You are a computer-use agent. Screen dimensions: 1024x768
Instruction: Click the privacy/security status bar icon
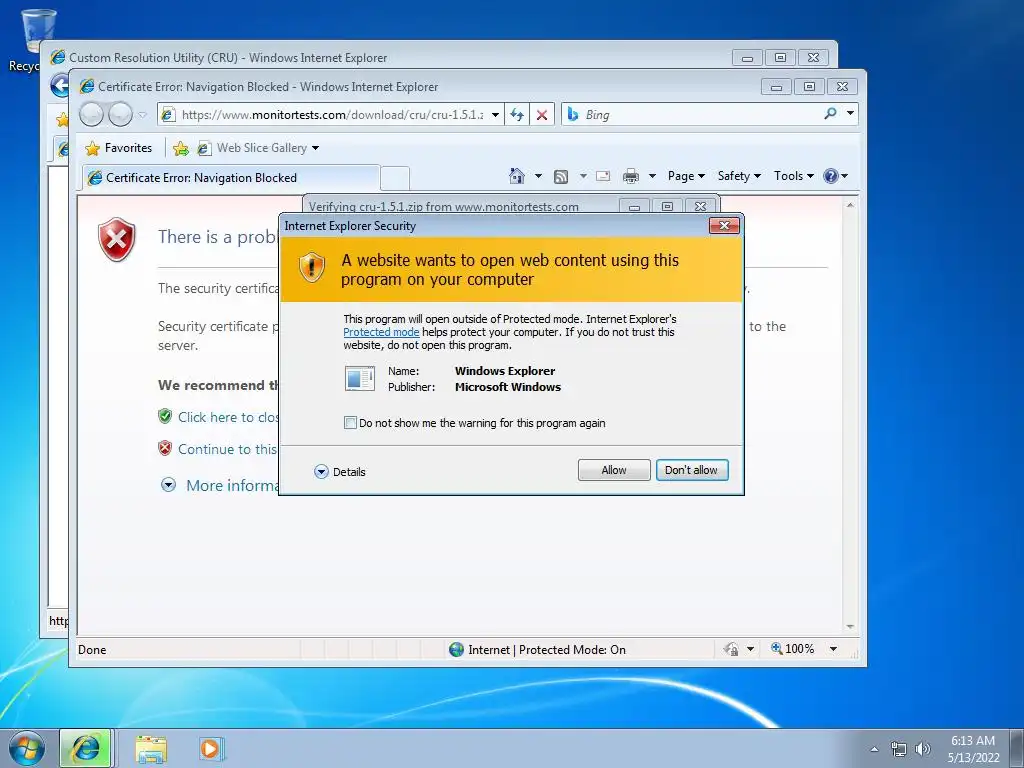[731, 649]
